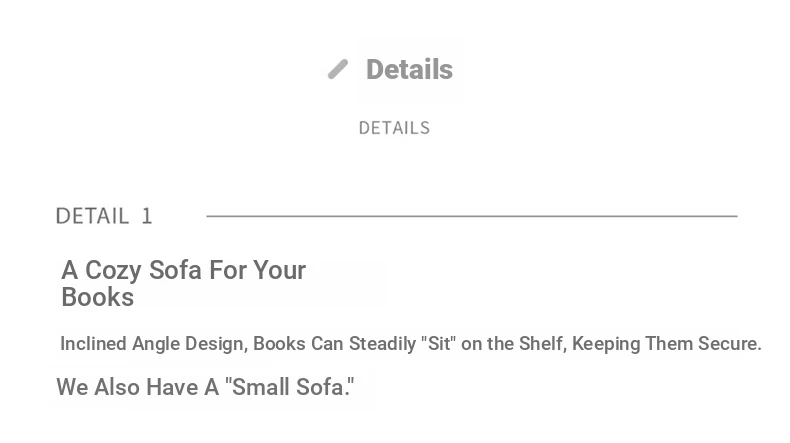Image resolution: width=790 pixels, height=443 pixels.
Task: Click "Keeping Them Secure." at sentence end
Action: (667, 344)
